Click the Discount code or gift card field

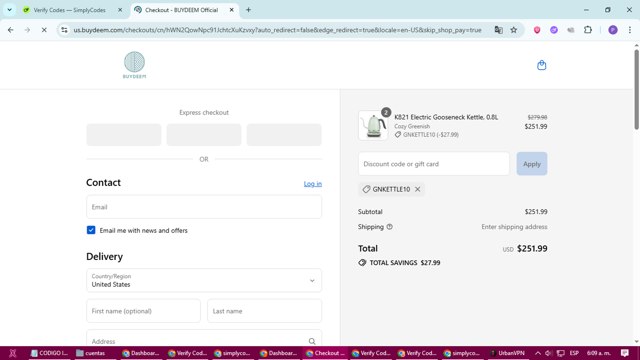coord(433,164)
